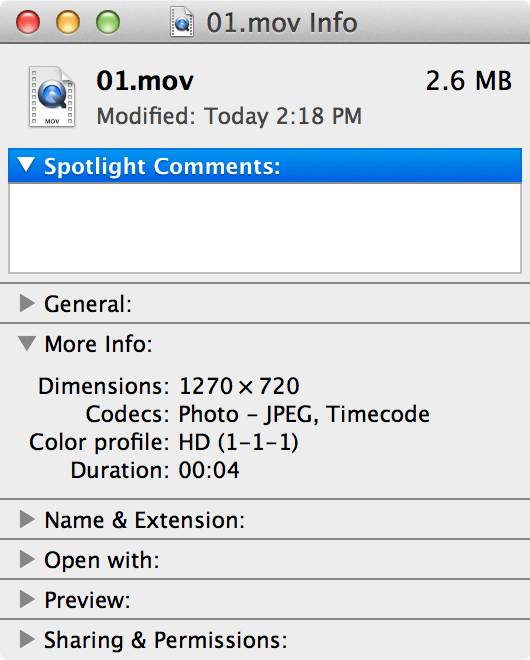Click inside the Spotlight Comments text field
Viewport: 530px width, 660px height.
tap(265, 228)
